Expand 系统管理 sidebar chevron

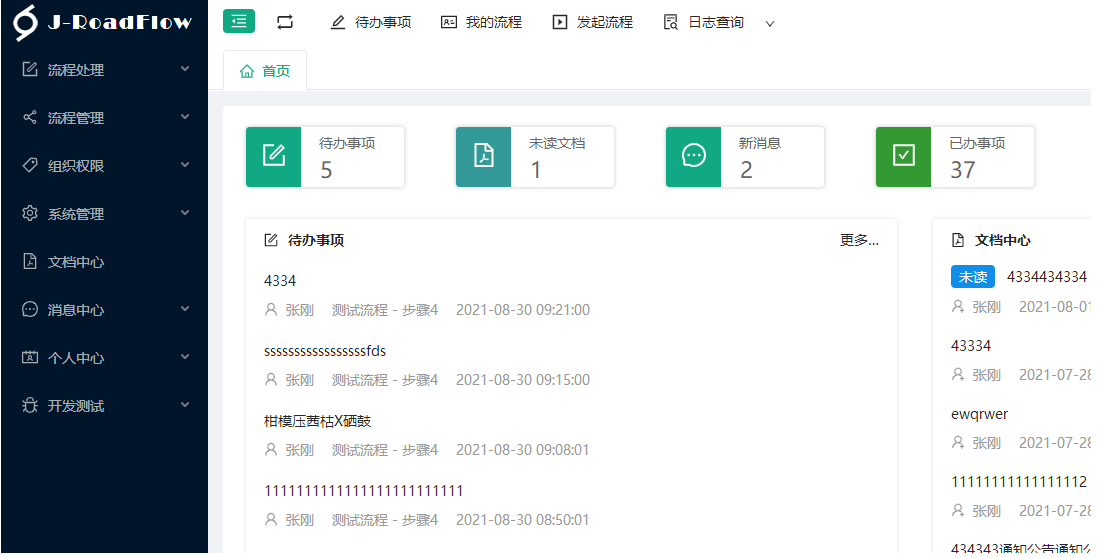pos(185,212)
